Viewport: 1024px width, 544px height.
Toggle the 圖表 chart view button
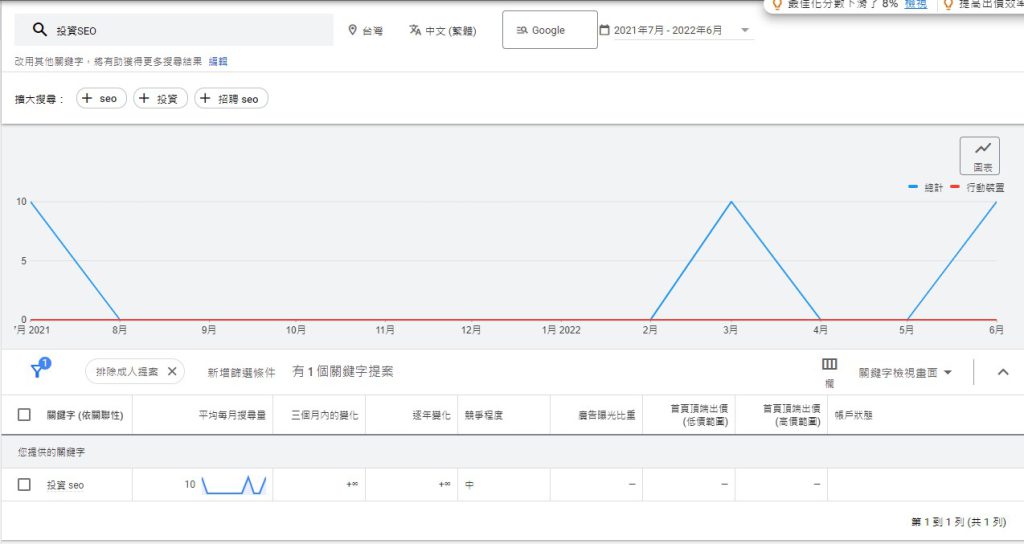[980, 155]
